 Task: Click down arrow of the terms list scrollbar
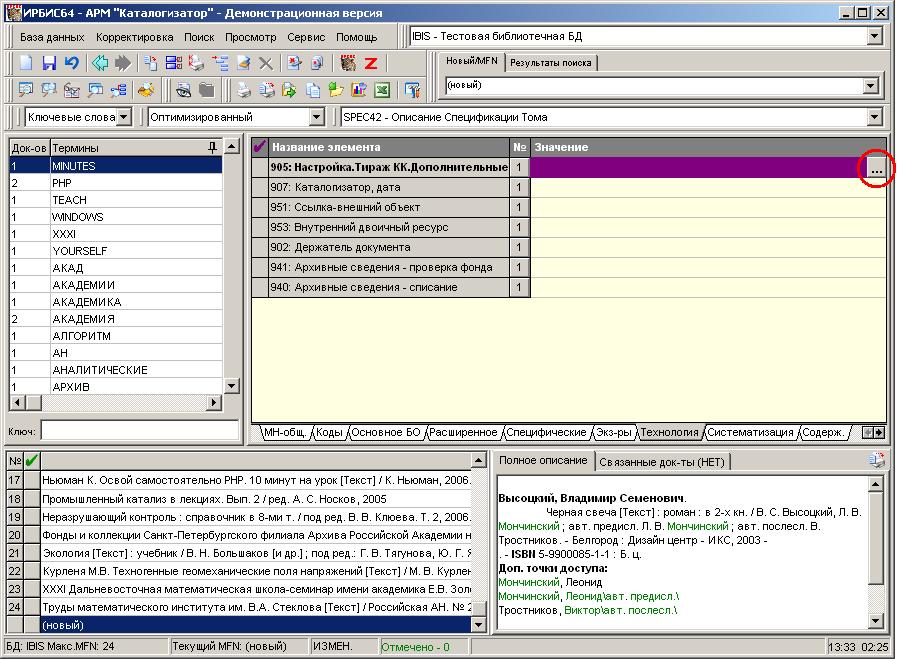click(x=231, y=386)
